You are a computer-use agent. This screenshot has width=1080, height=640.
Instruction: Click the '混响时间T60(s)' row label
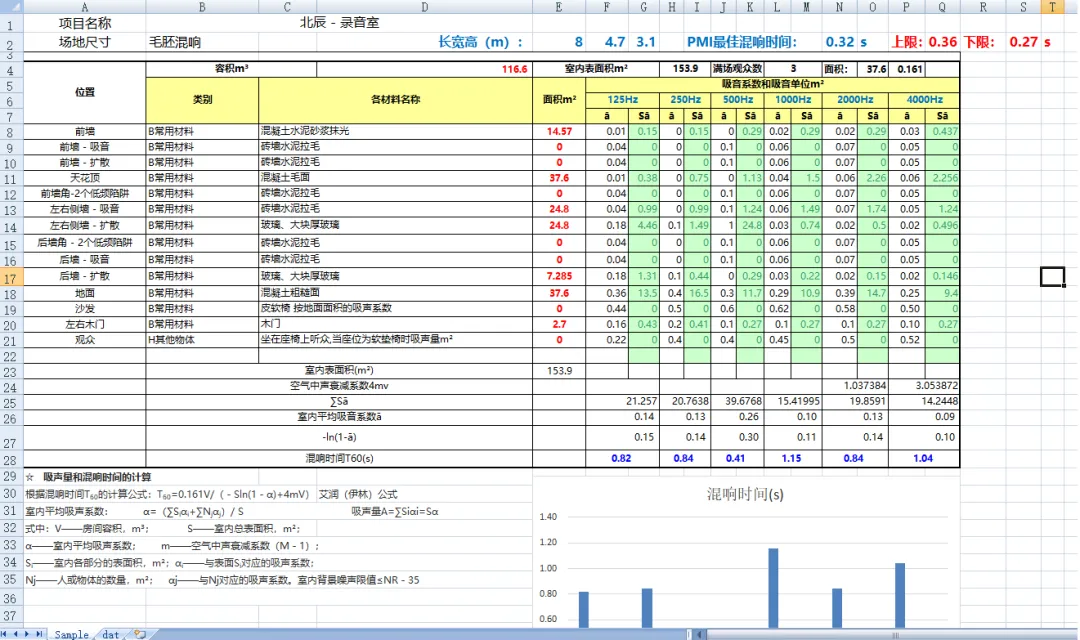tap(339, 459)
